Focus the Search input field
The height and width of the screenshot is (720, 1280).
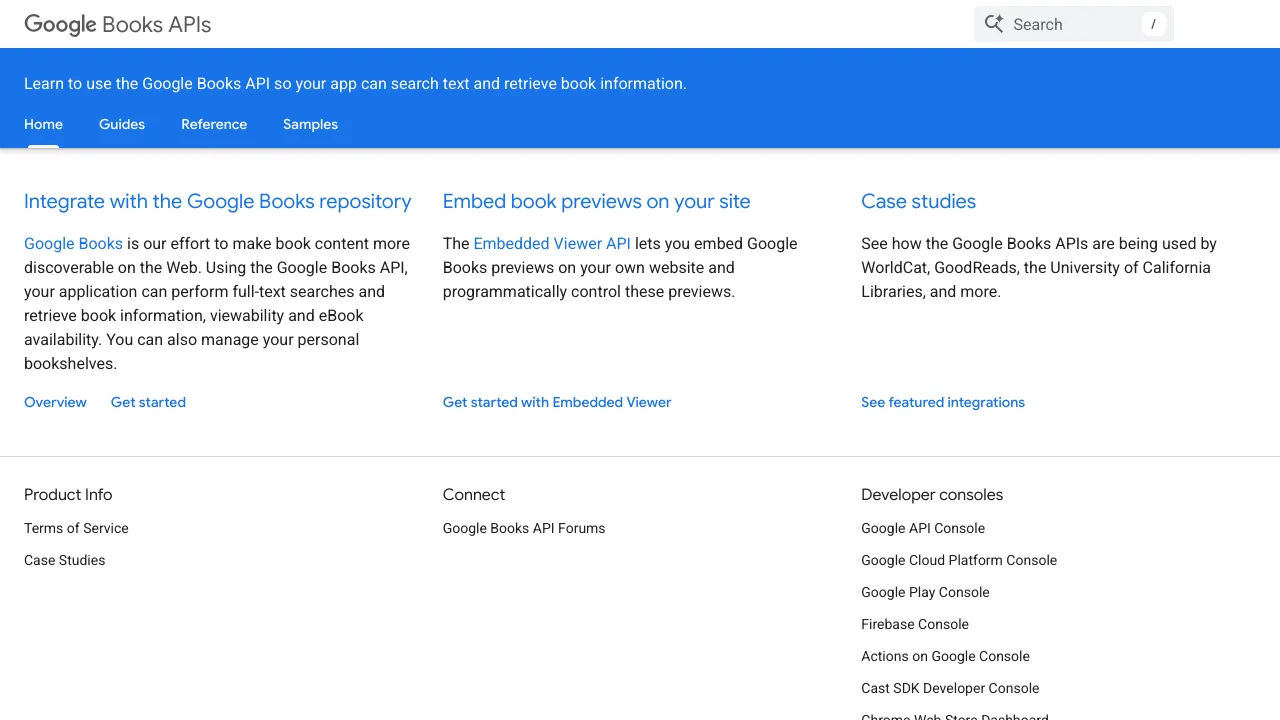[x=1074, y=24]
